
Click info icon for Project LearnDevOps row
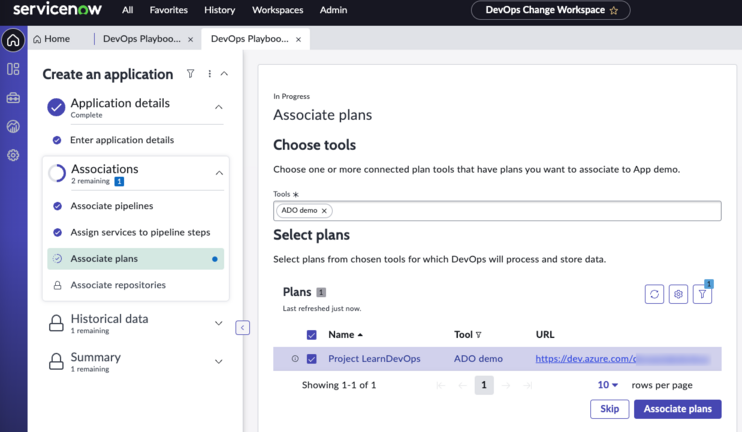click(295, 359)
